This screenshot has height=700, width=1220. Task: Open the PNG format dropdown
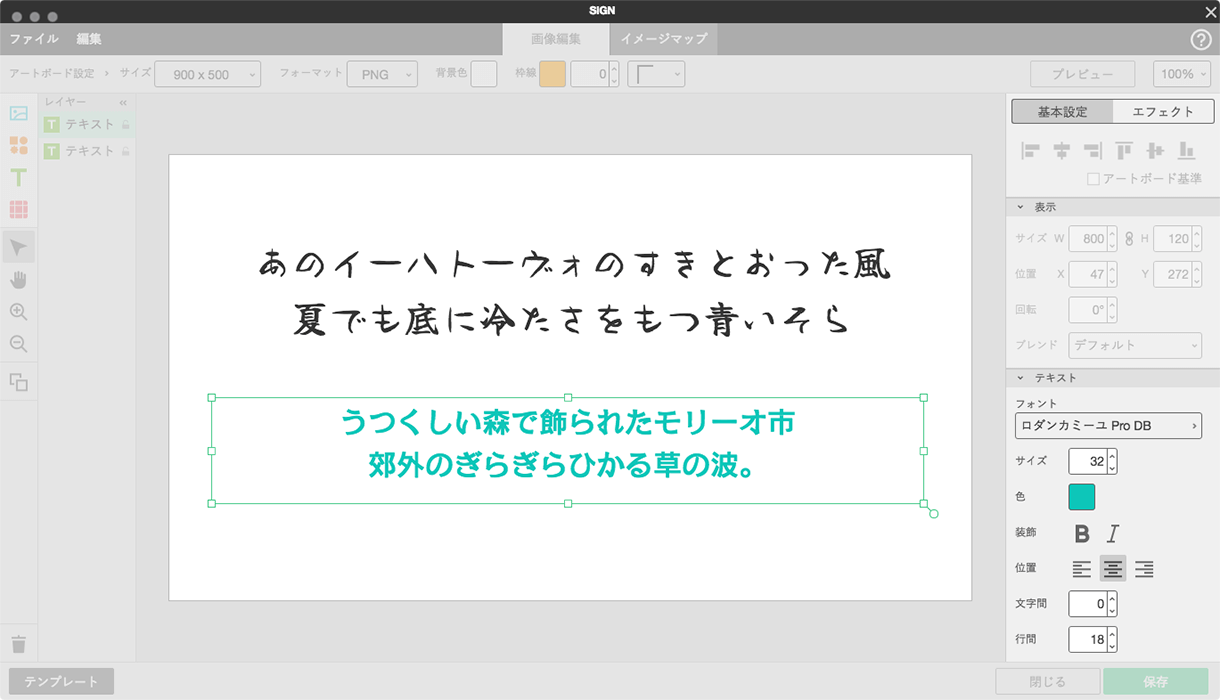(383, 74)
